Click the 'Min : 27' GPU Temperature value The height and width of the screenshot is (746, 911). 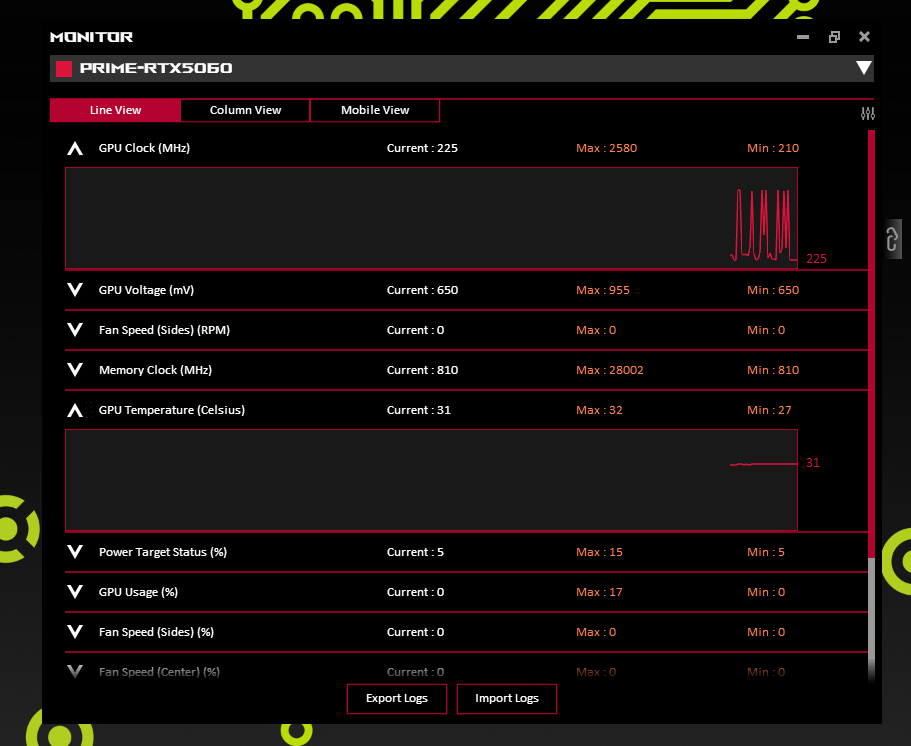point(769,410)
